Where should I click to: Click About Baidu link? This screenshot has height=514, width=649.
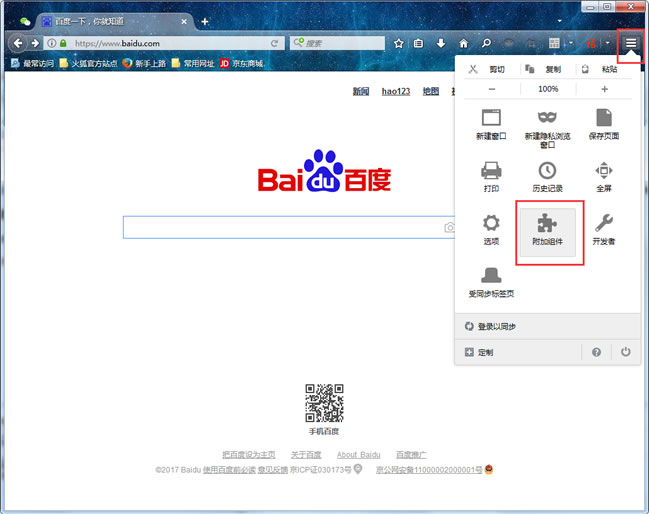358,455
